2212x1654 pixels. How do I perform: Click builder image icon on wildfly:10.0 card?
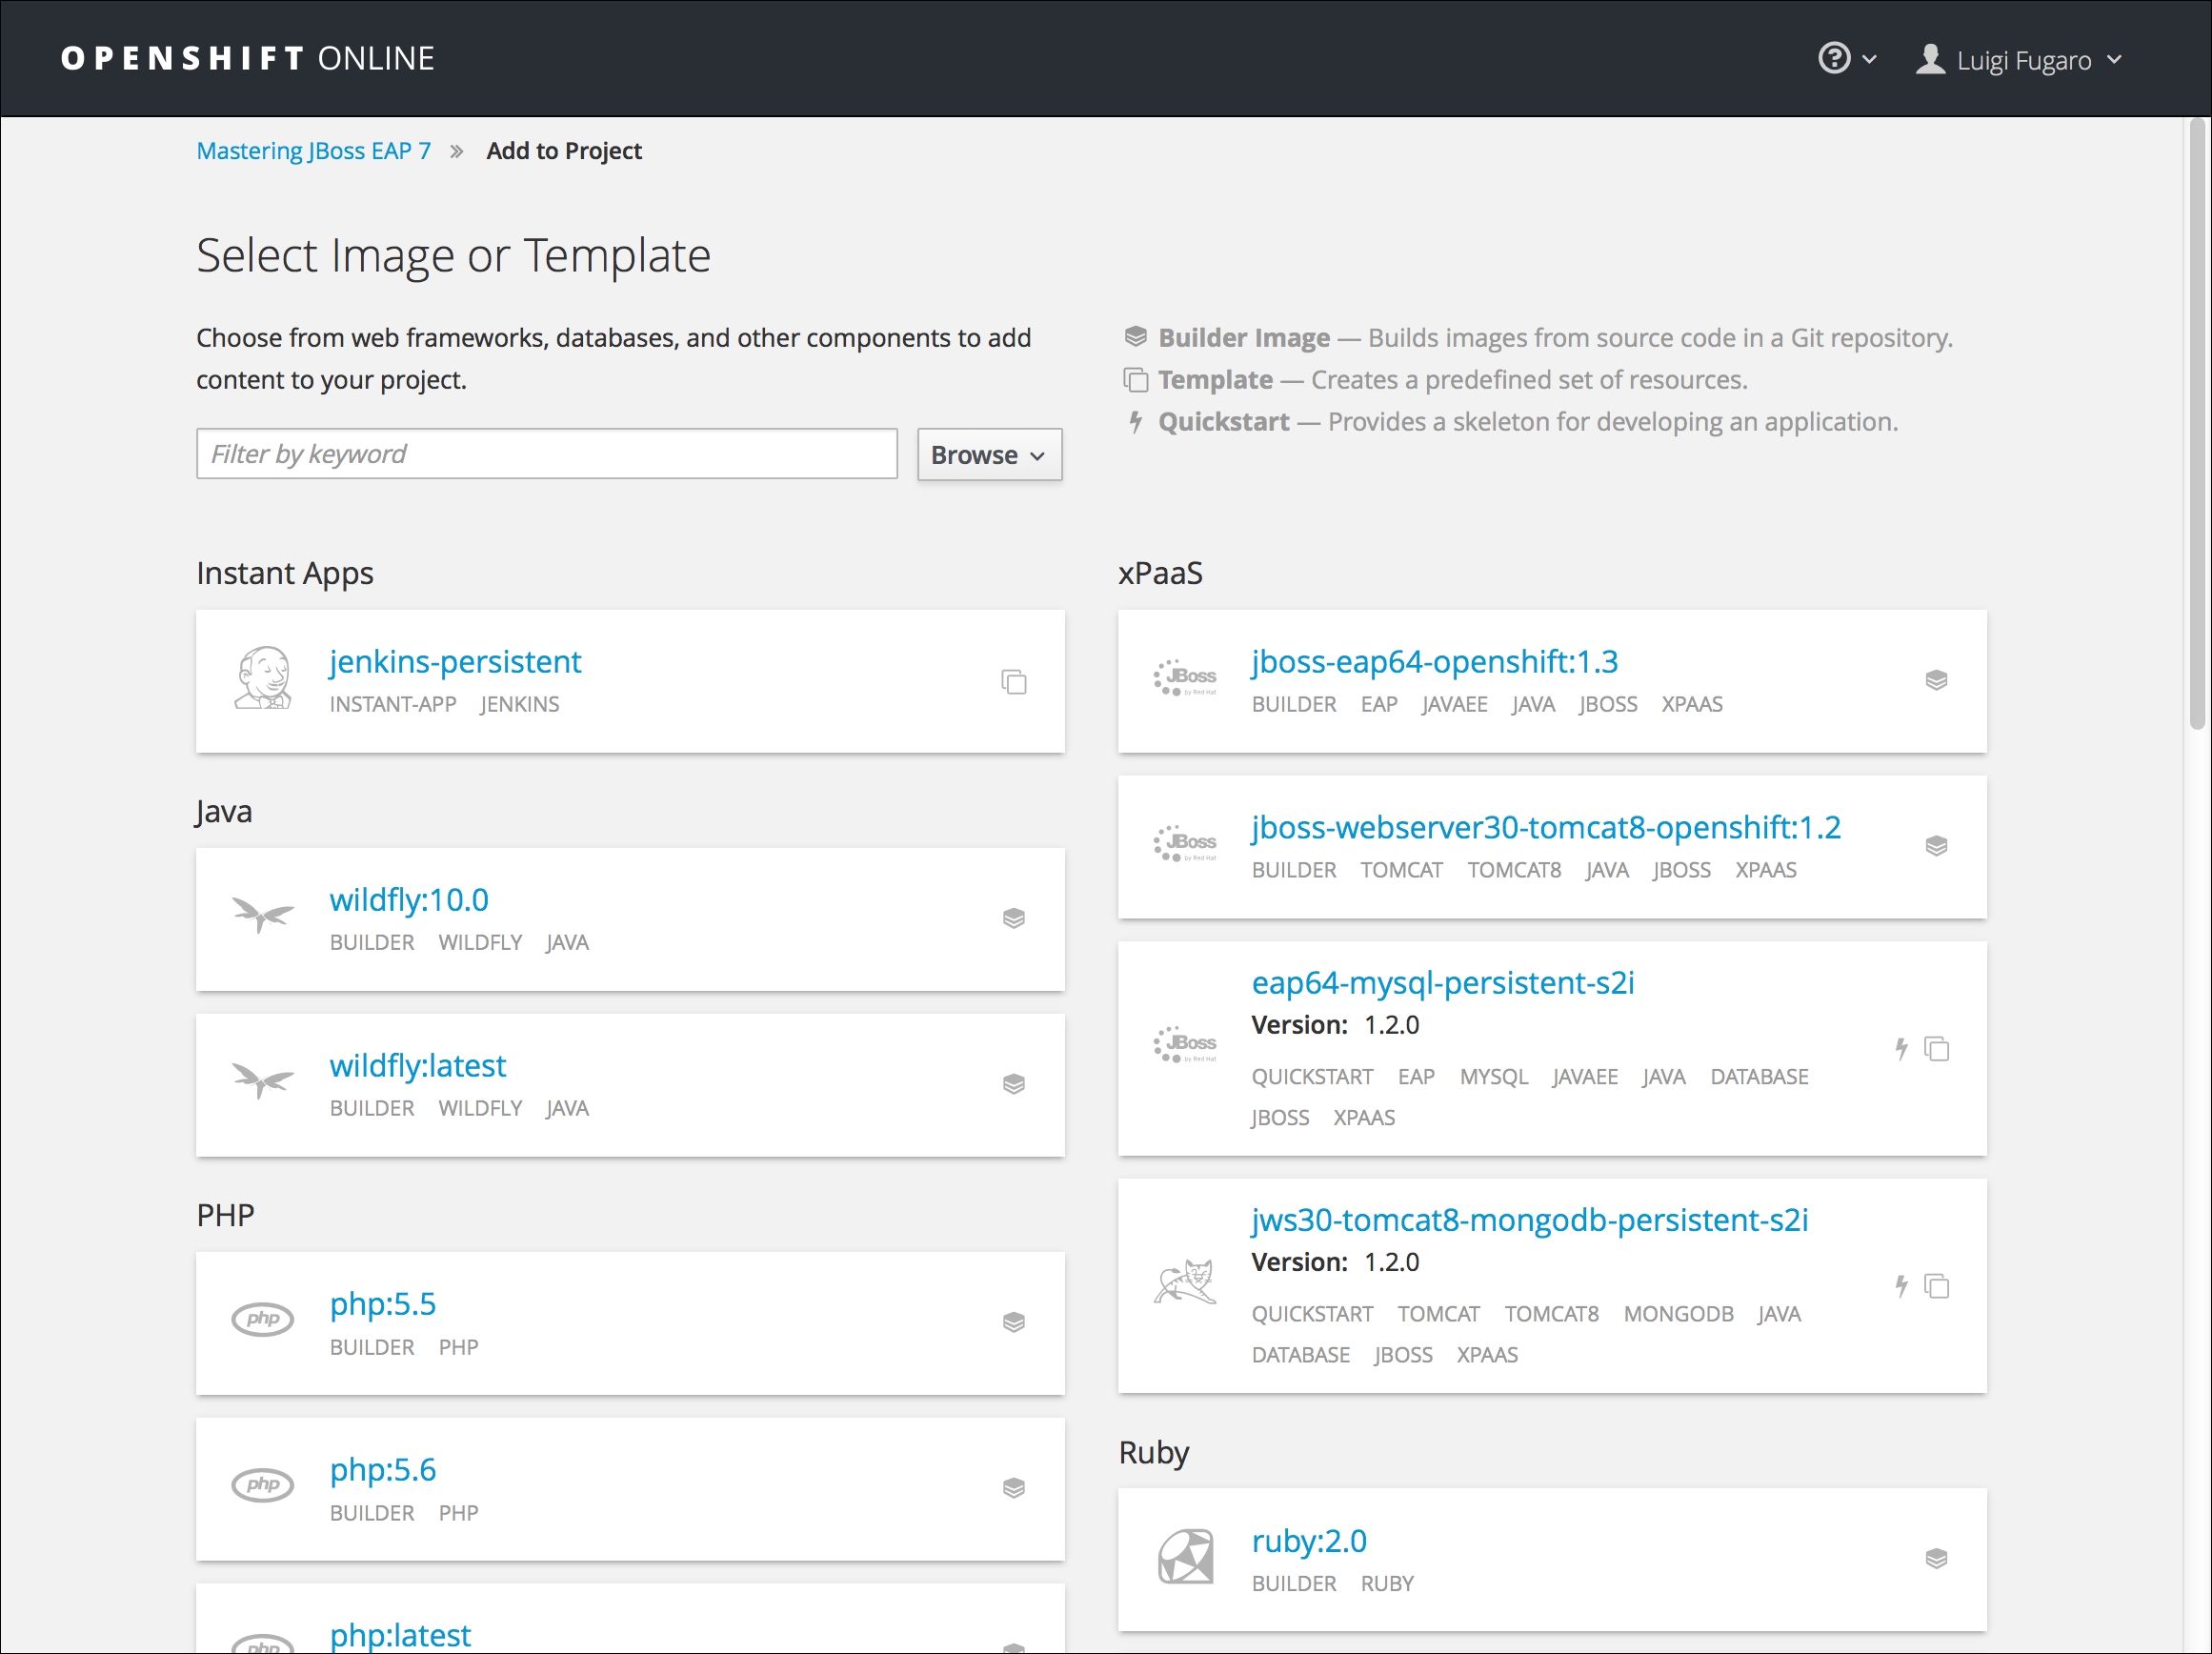[1014, 919]
